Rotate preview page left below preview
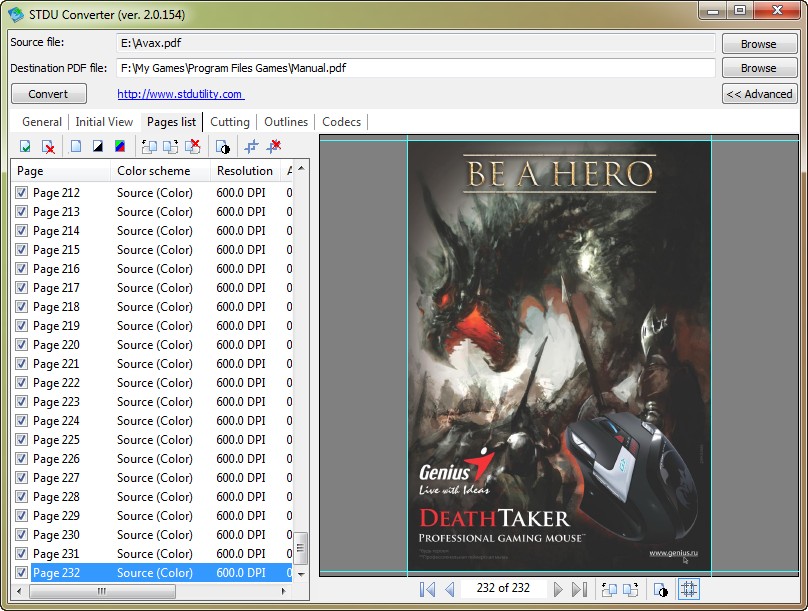This screenshot has width=808, height=611. click(609, 589)
